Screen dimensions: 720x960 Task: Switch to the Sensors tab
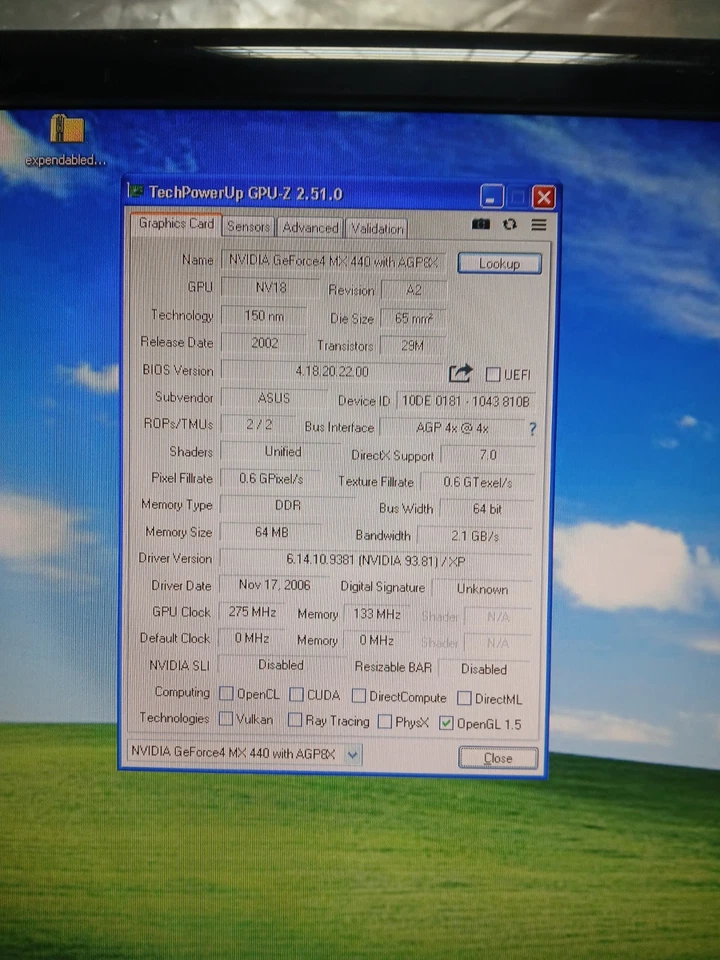pos(248,227)
